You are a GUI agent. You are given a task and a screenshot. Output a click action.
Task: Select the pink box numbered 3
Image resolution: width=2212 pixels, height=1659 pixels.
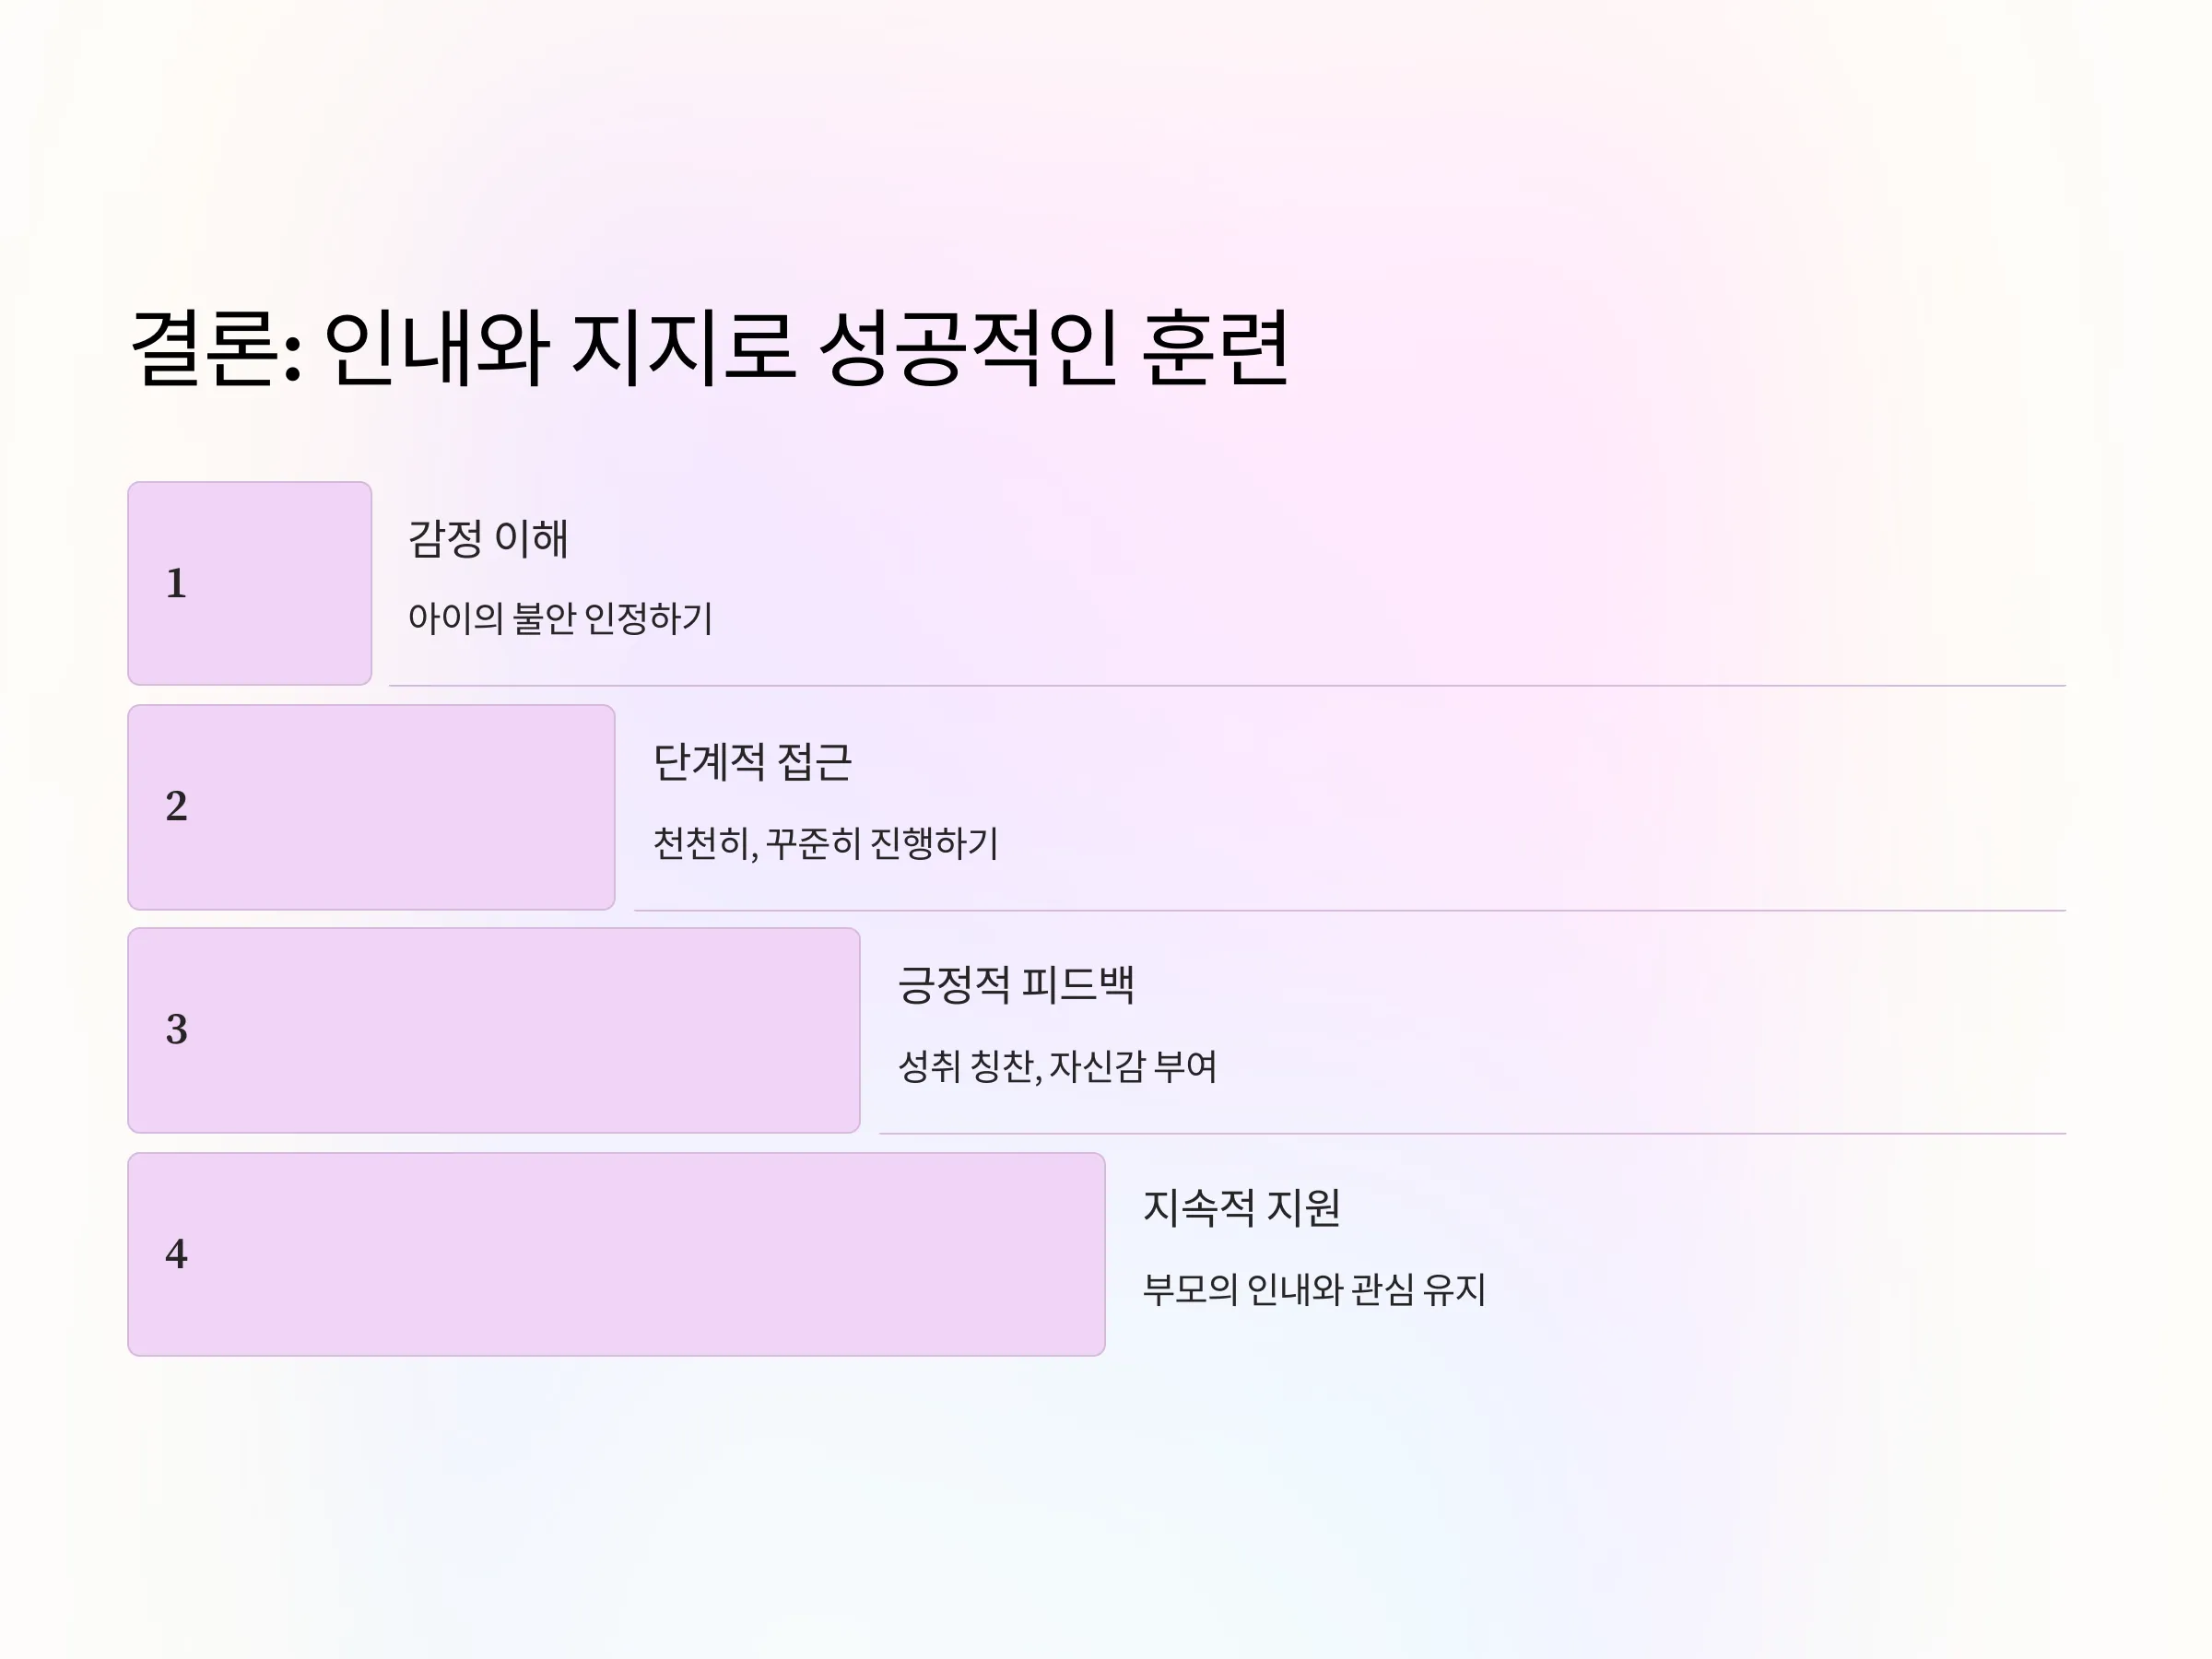point(494,1030)
